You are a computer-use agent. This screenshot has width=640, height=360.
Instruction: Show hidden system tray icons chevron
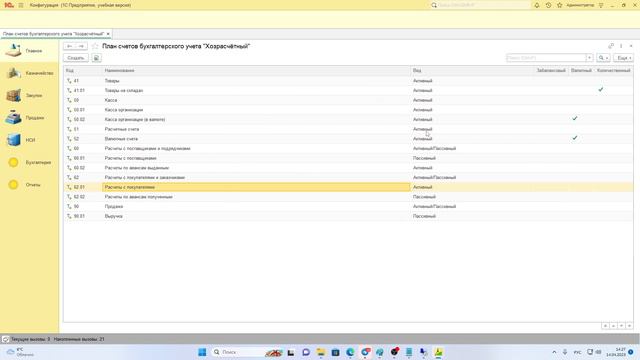pyautogui.click(x=554, y=352)
